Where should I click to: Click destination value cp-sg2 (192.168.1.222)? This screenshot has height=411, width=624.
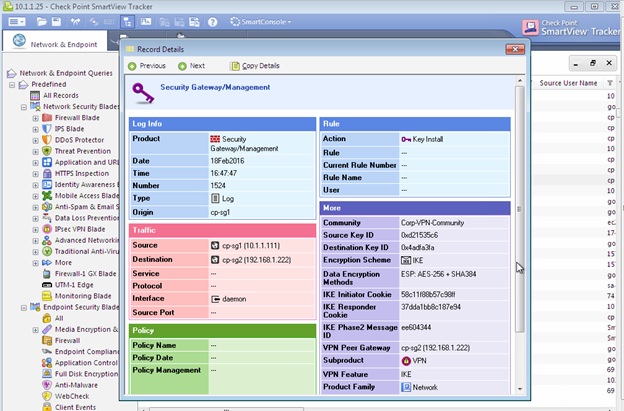tap(256, 260)
